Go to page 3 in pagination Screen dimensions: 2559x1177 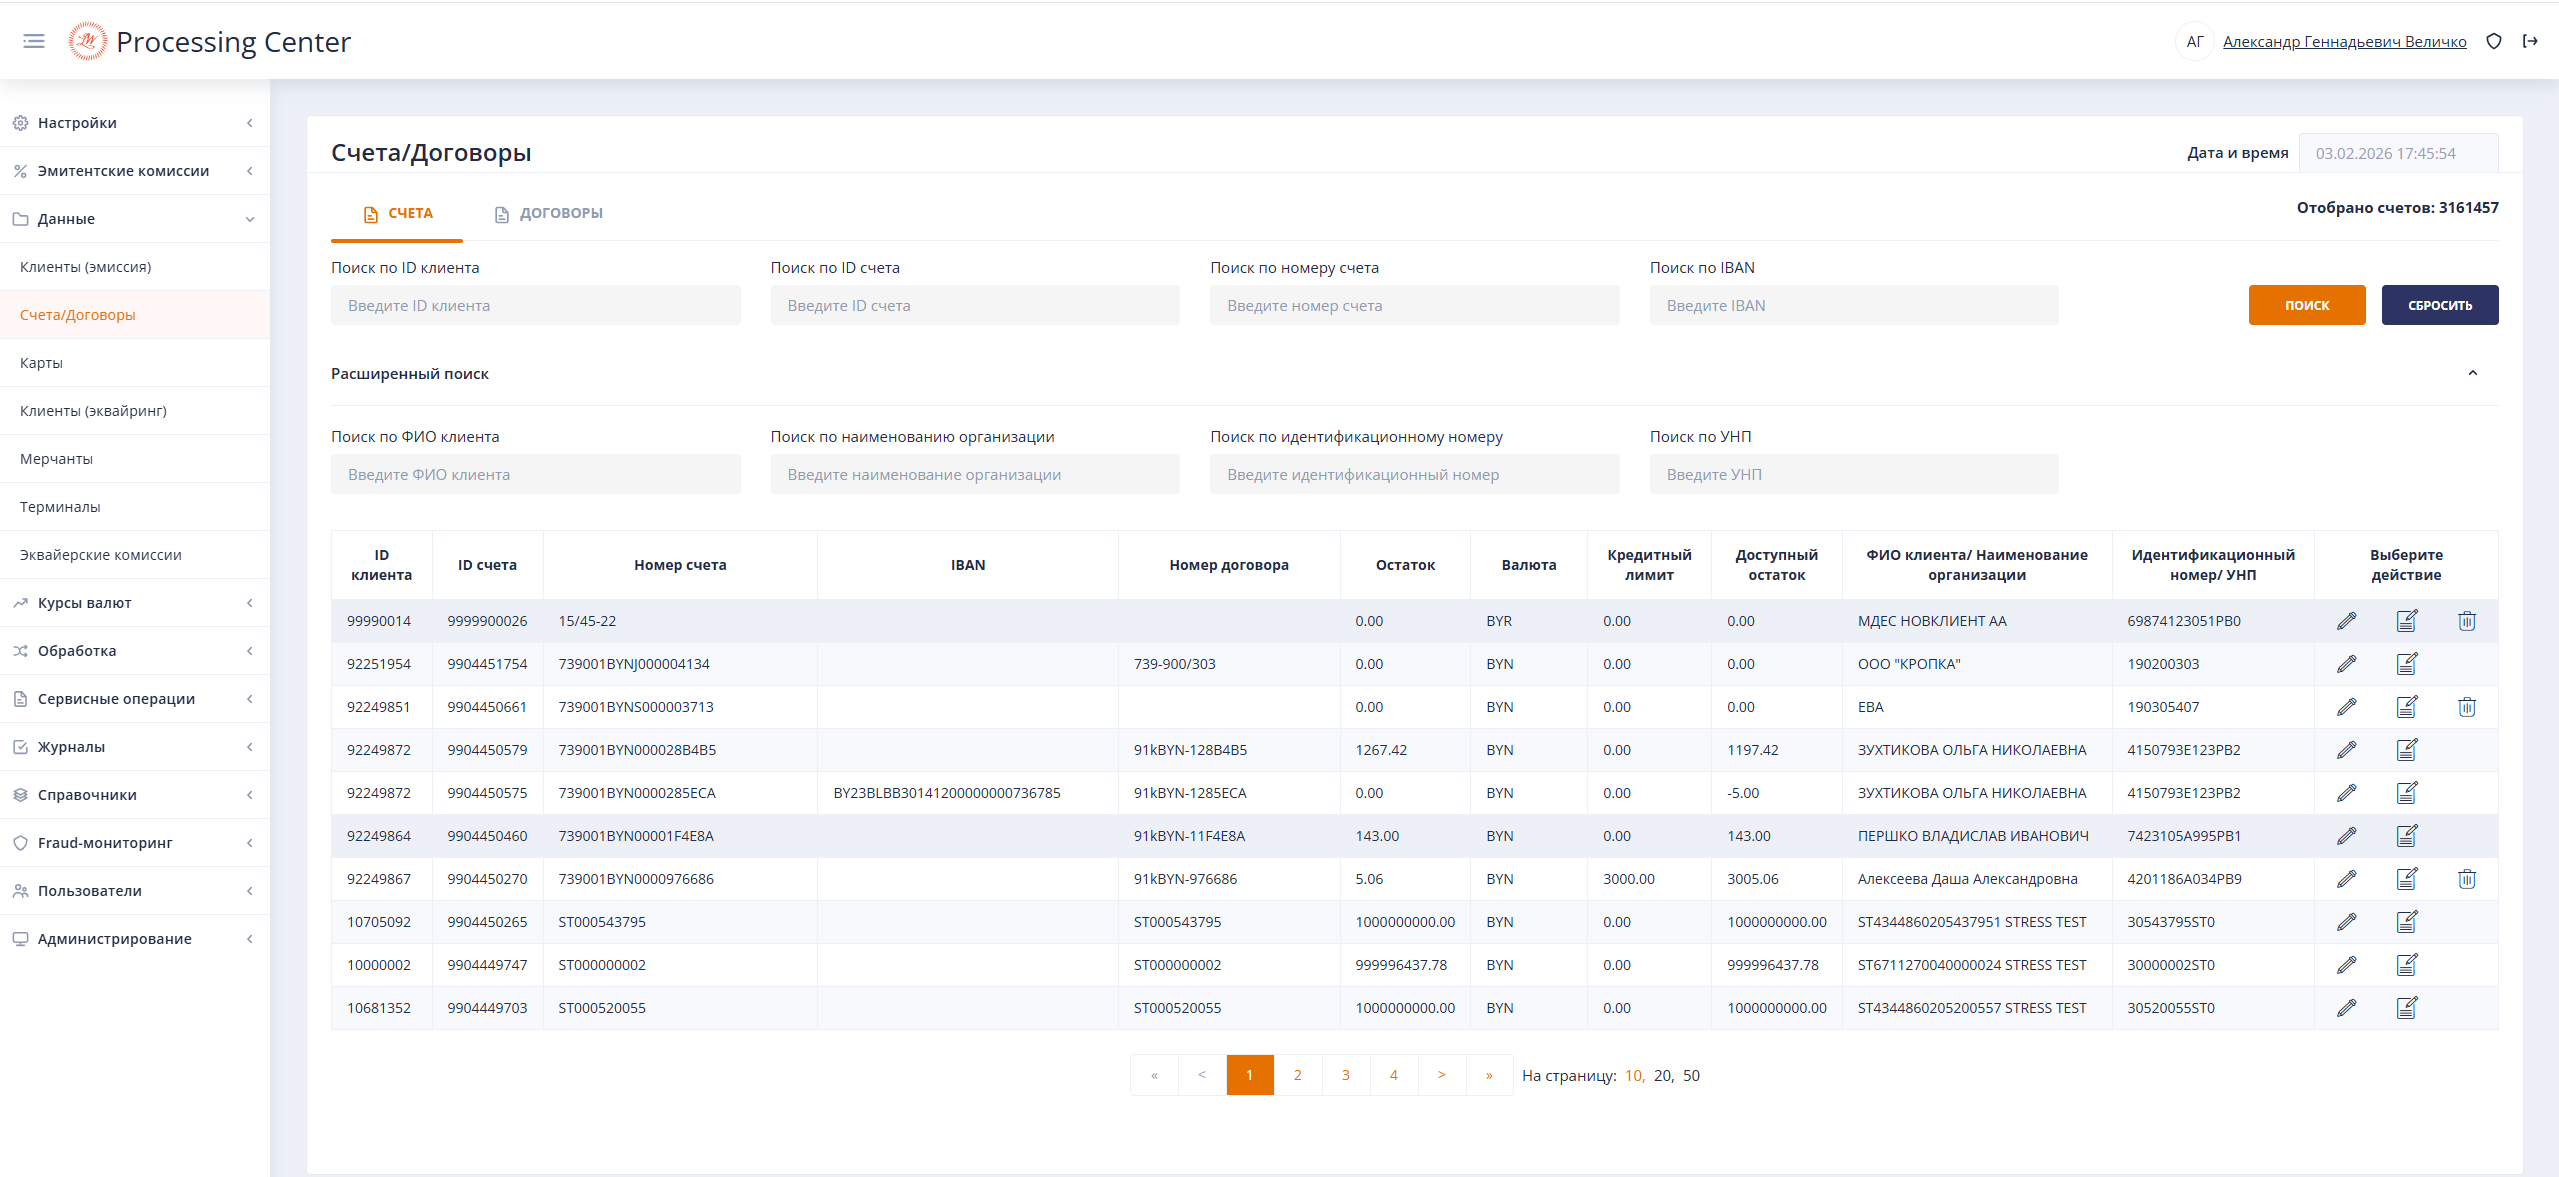(x=1345, y=1075)
